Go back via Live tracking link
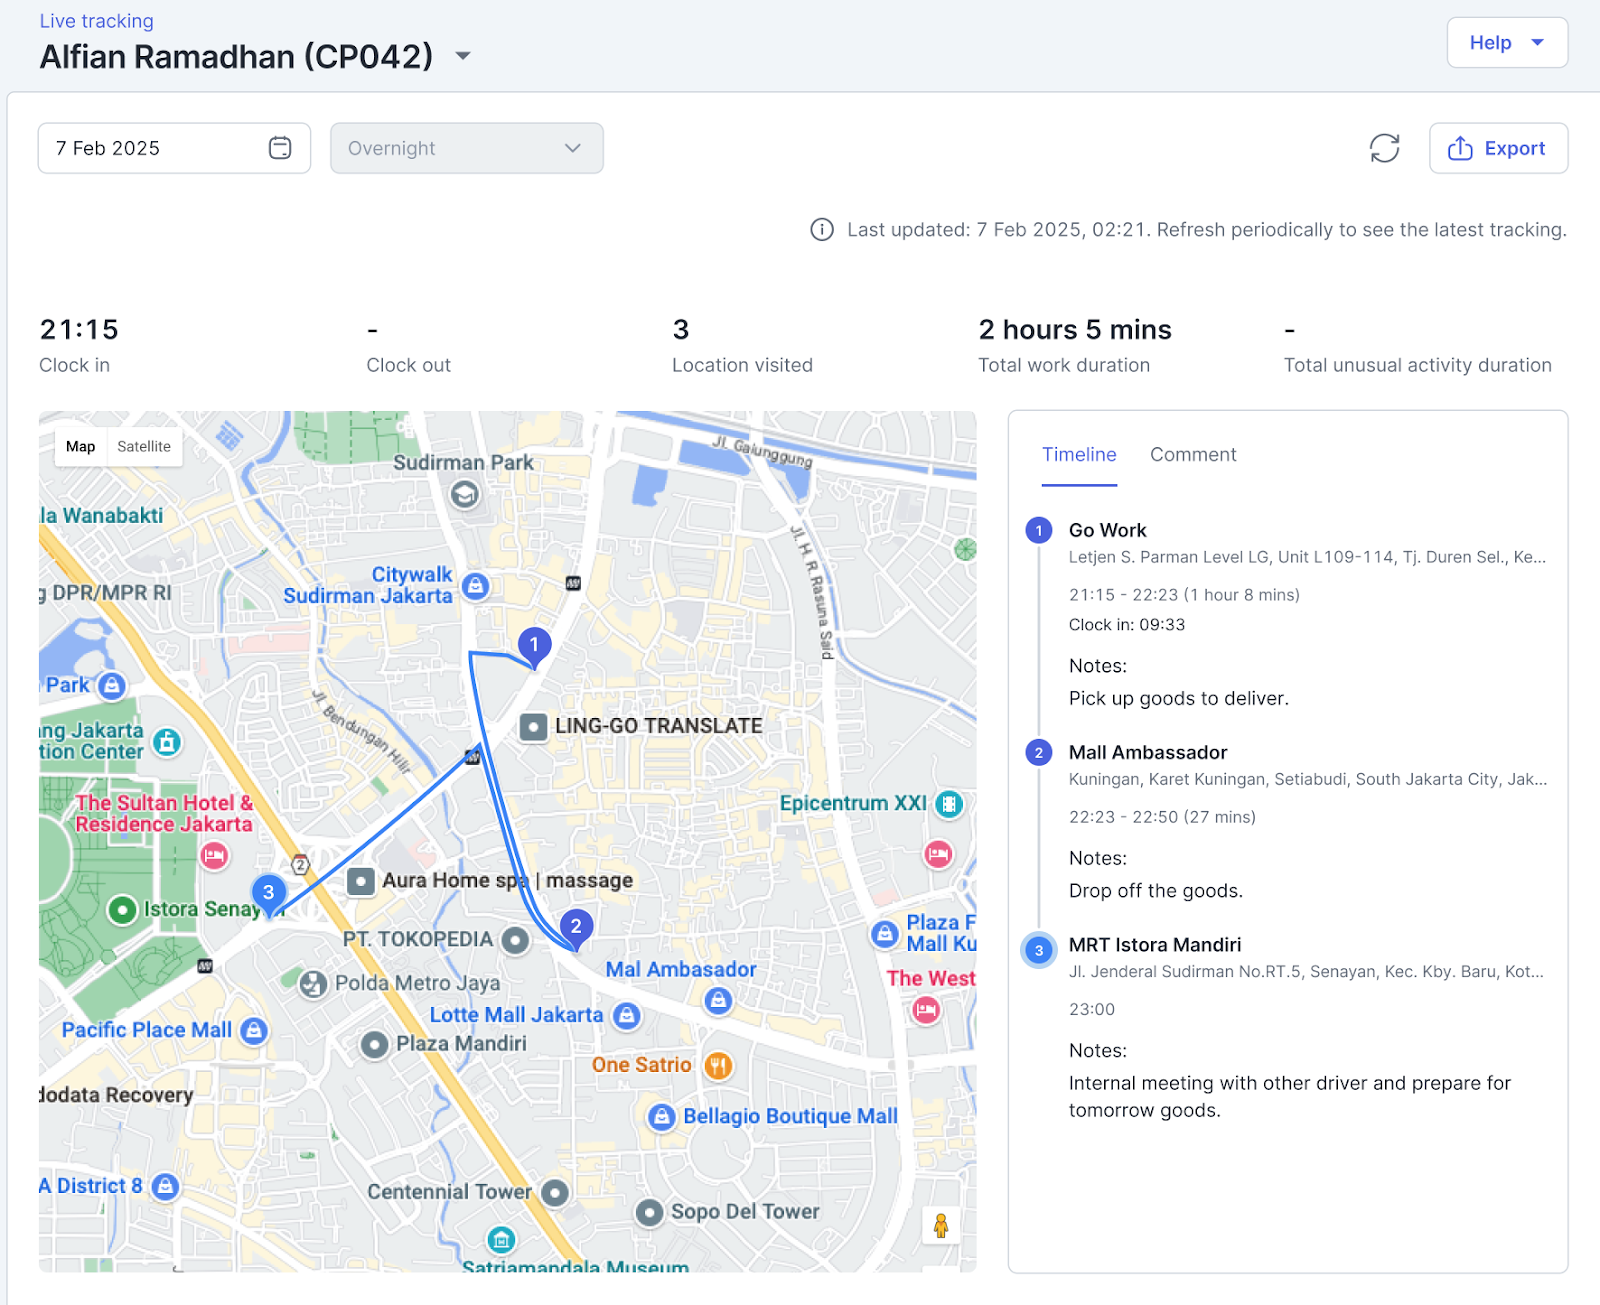The height and width of the screenshot is (1305, 1600). [97, 21]
